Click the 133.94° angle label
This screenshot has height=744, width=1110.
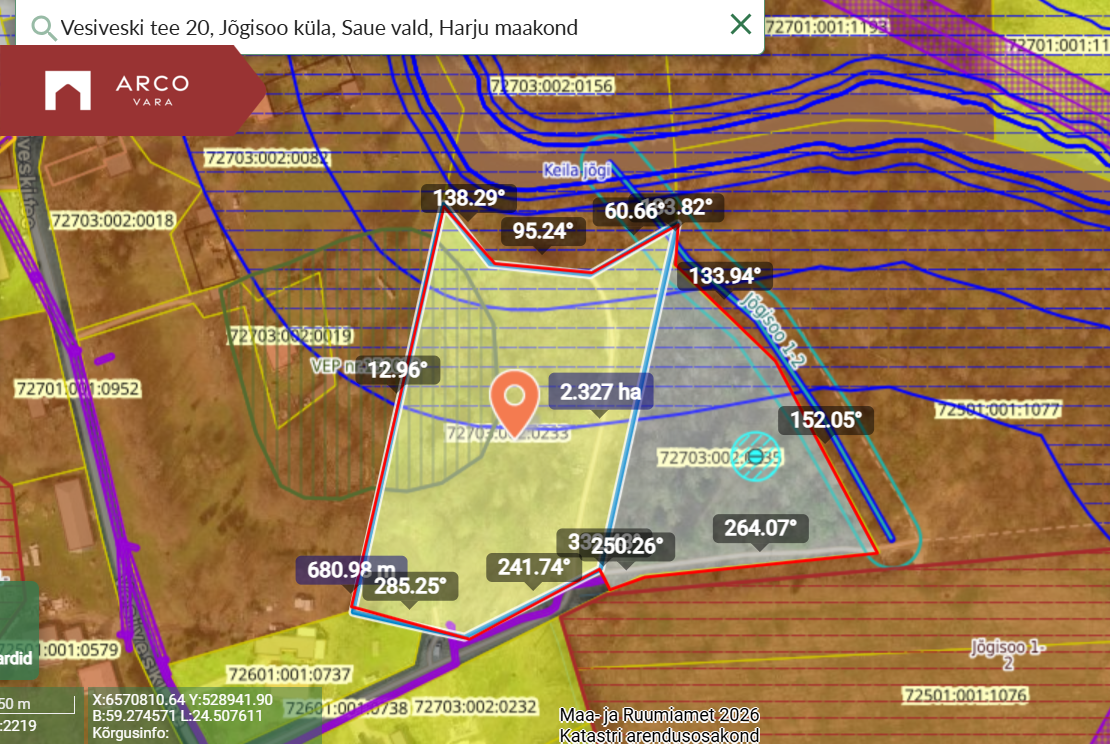tap(724, 275)
